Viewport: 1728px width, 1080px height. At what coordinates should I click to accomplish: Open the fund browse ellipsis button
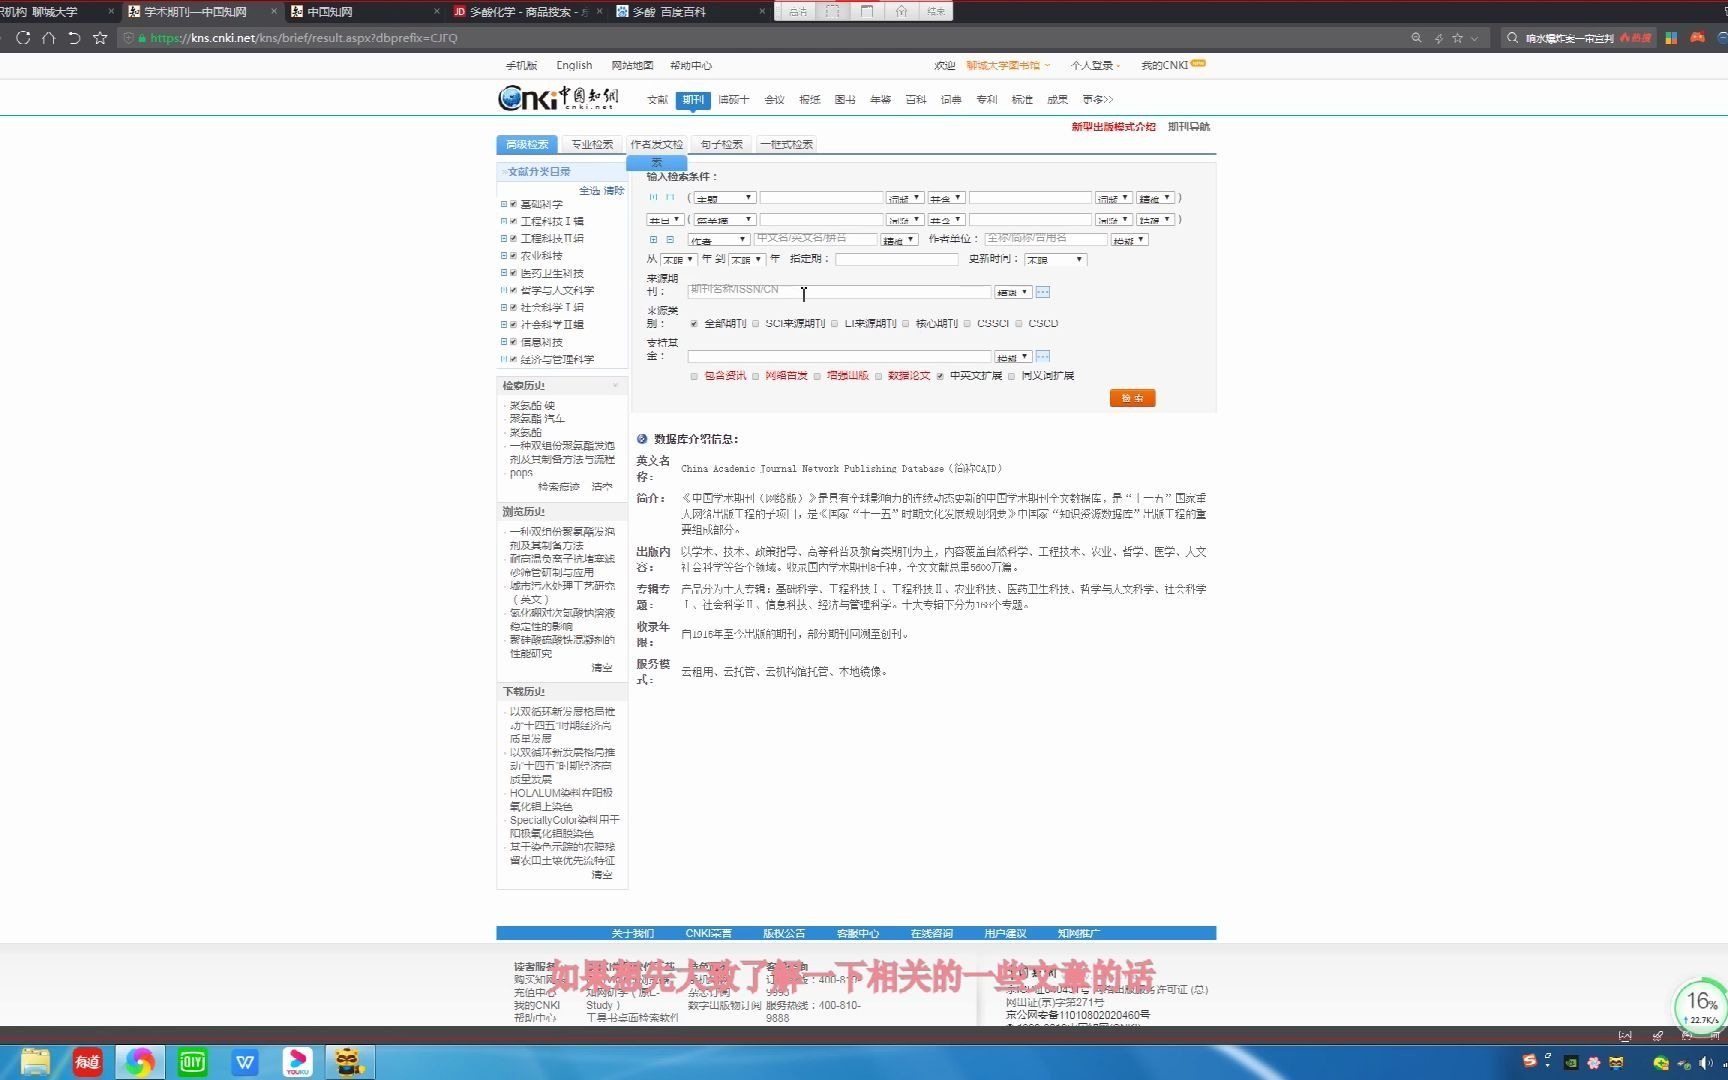click(1043, 357)
